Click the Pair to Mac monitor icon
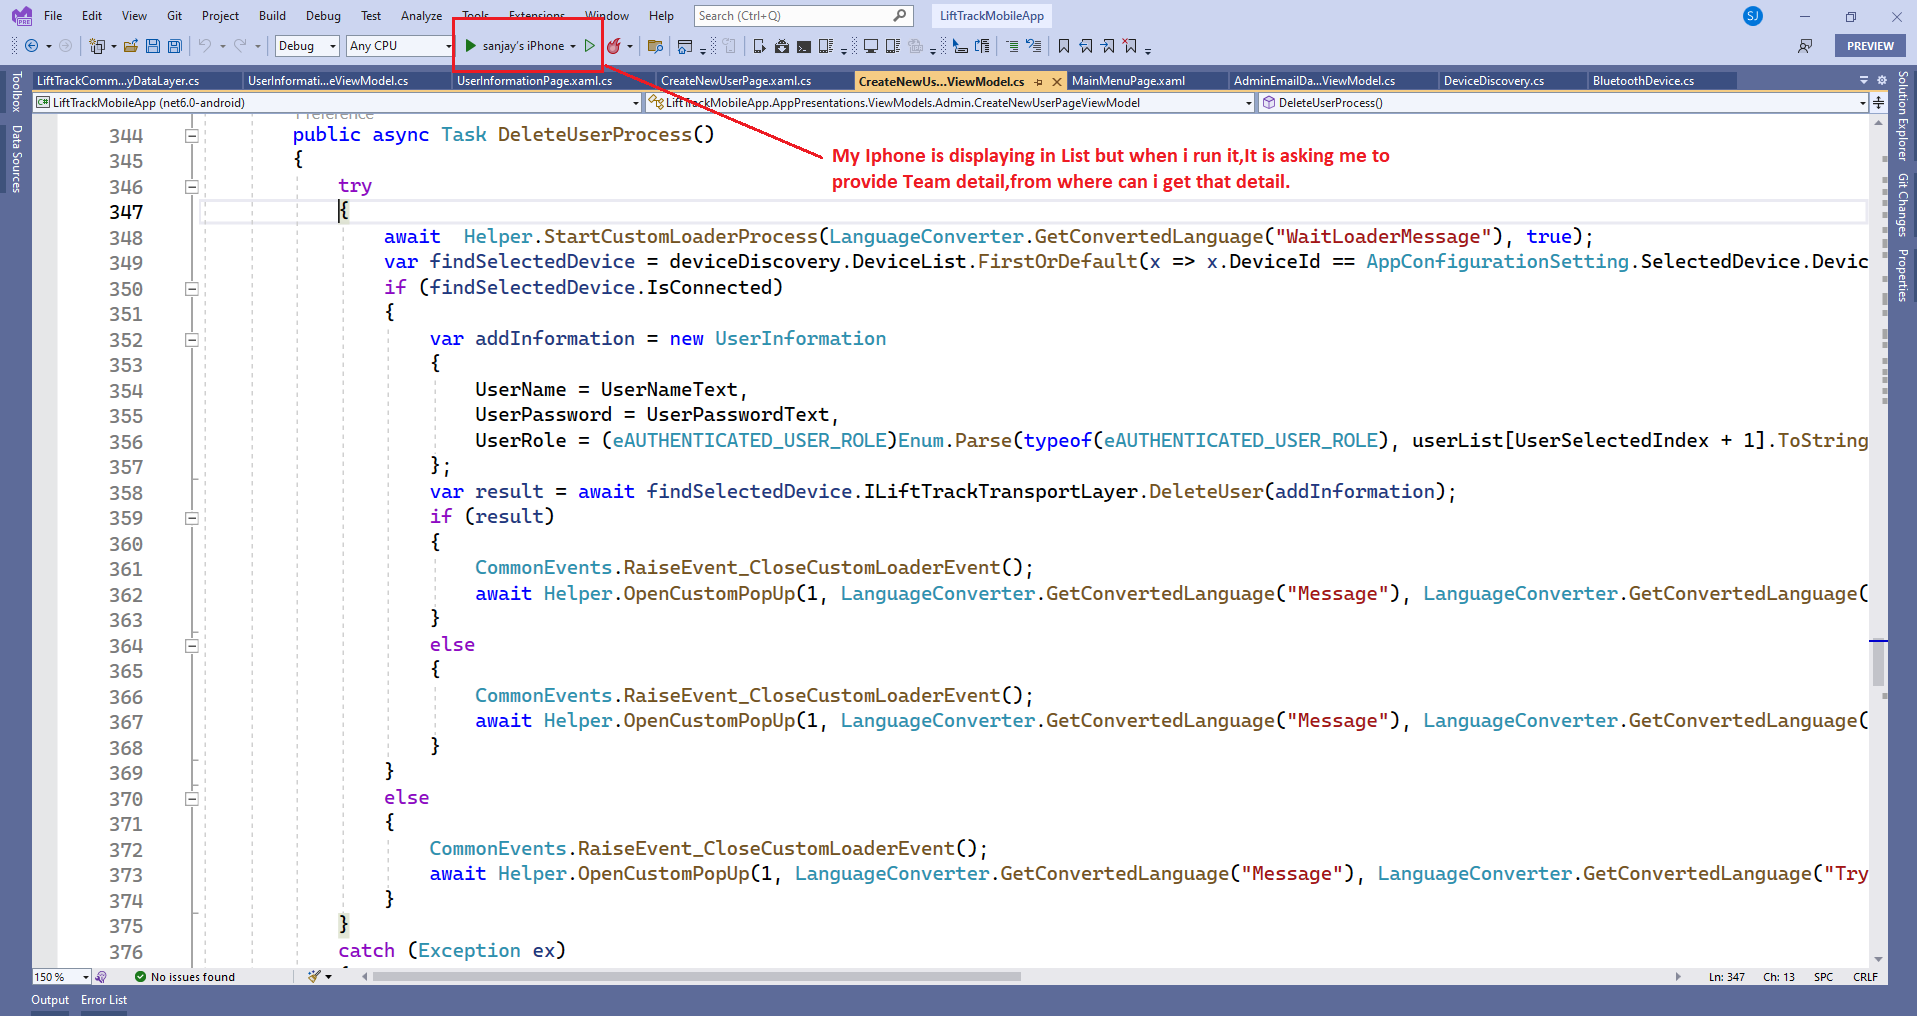The image size is (1917, 1016). coord(871,46)
